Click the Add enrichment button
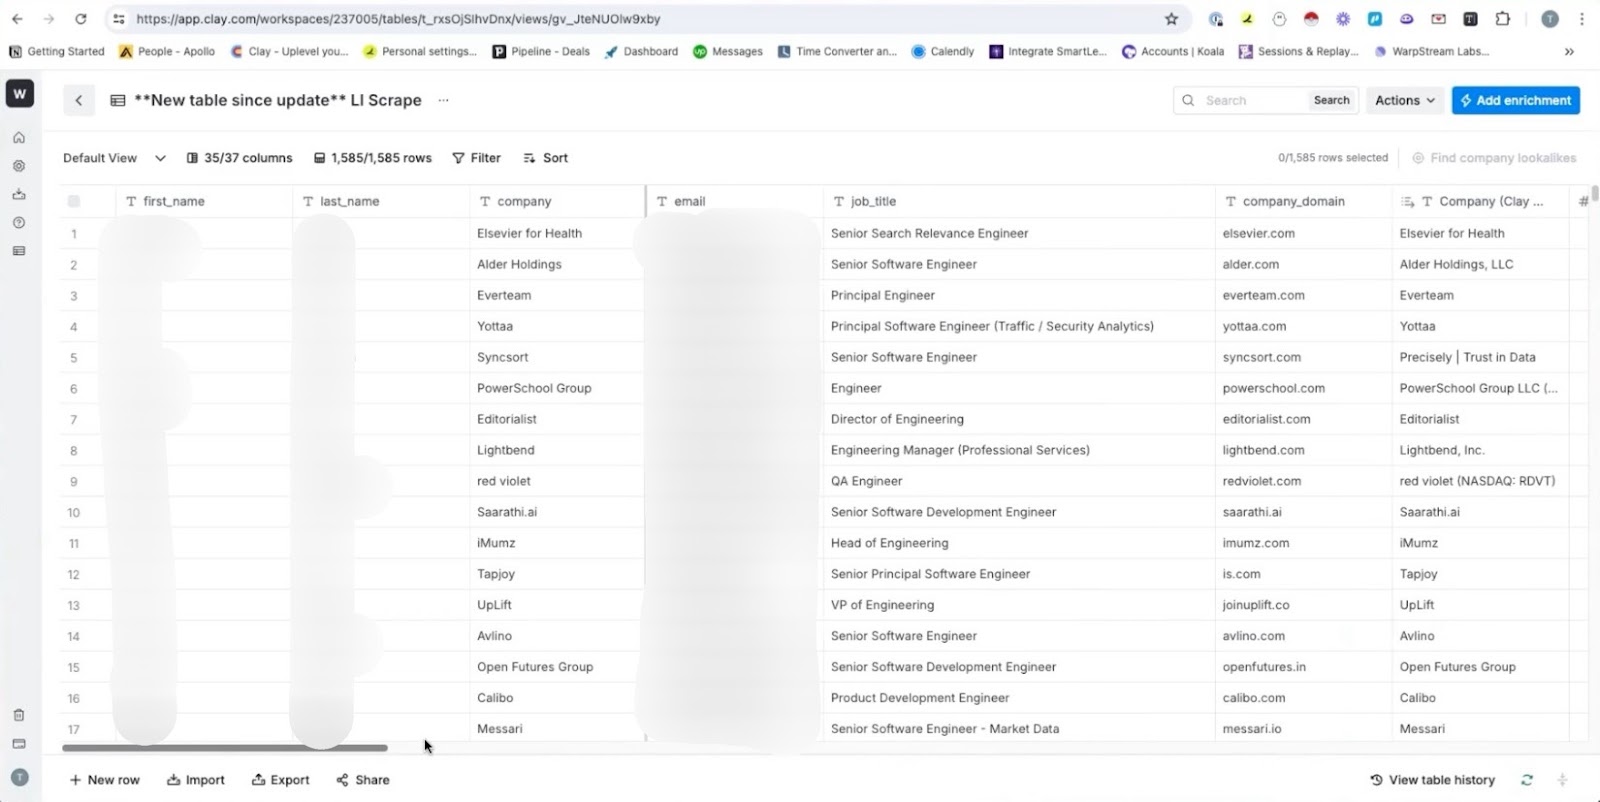The width and height of the screenshot is (1600, 802). (1516, 100)
